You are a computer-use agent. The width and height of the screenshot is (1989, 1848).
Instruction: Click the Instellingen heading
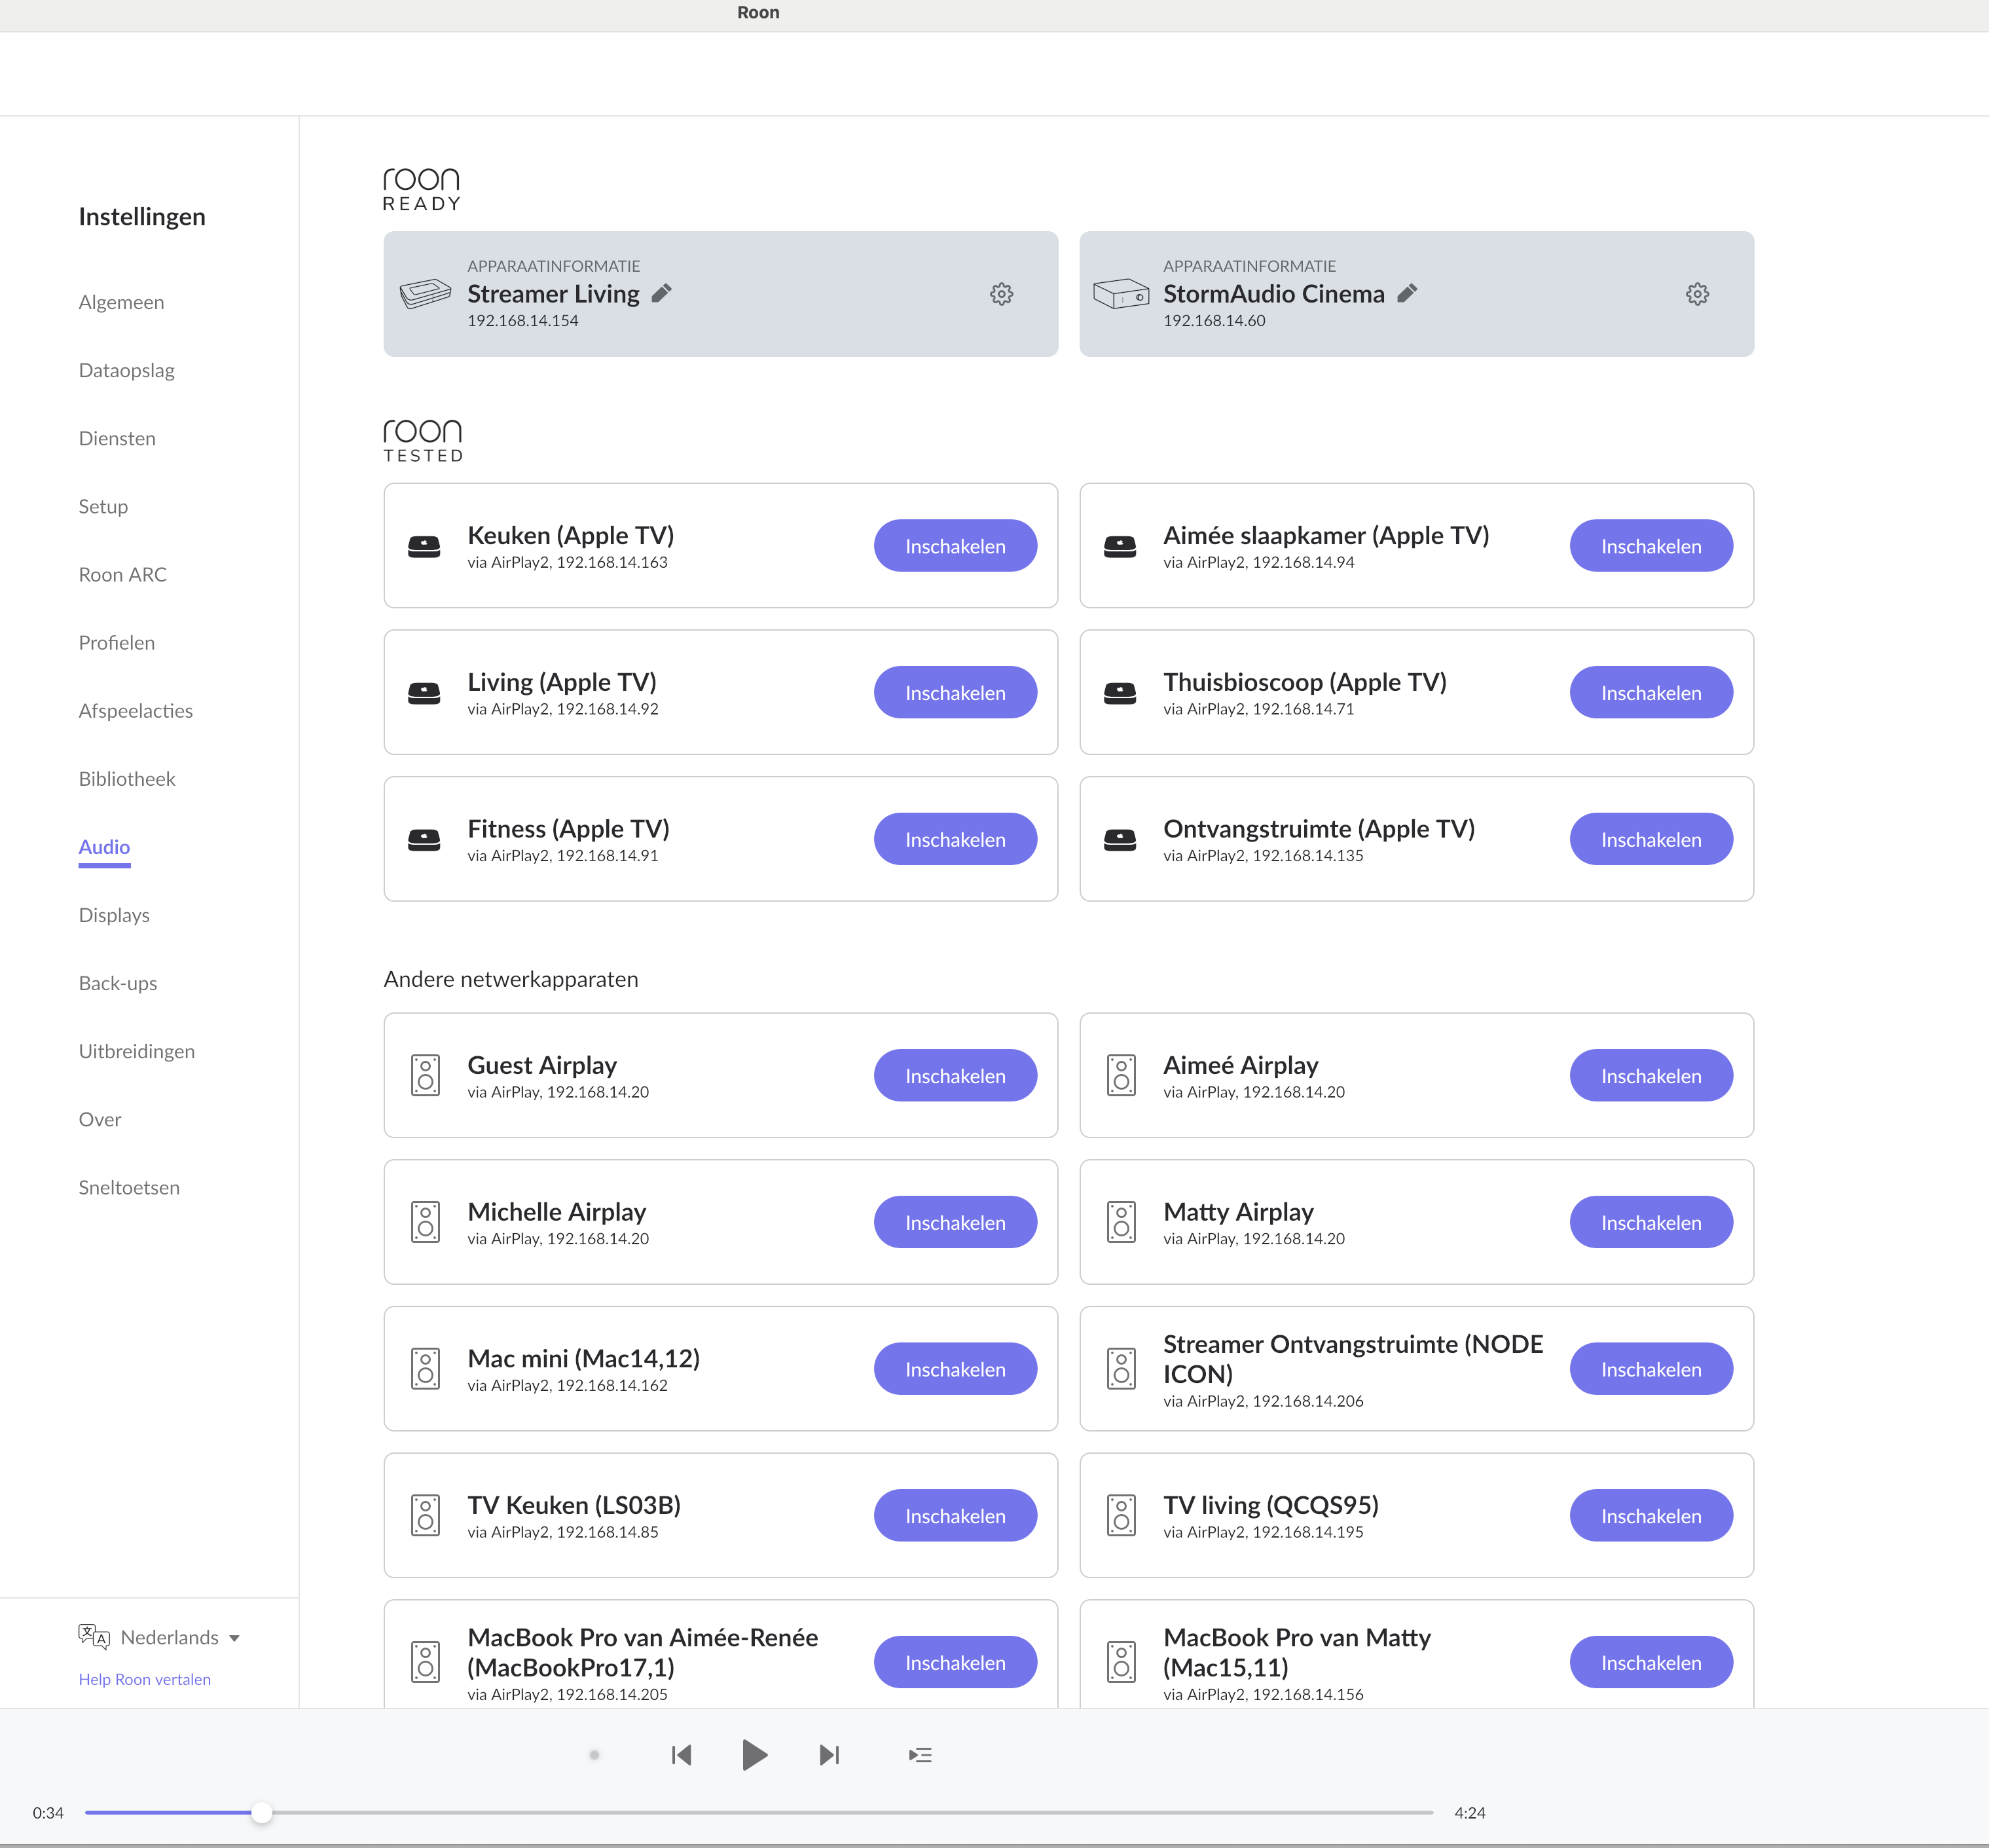pyautogui.click(x=142, y=217)
